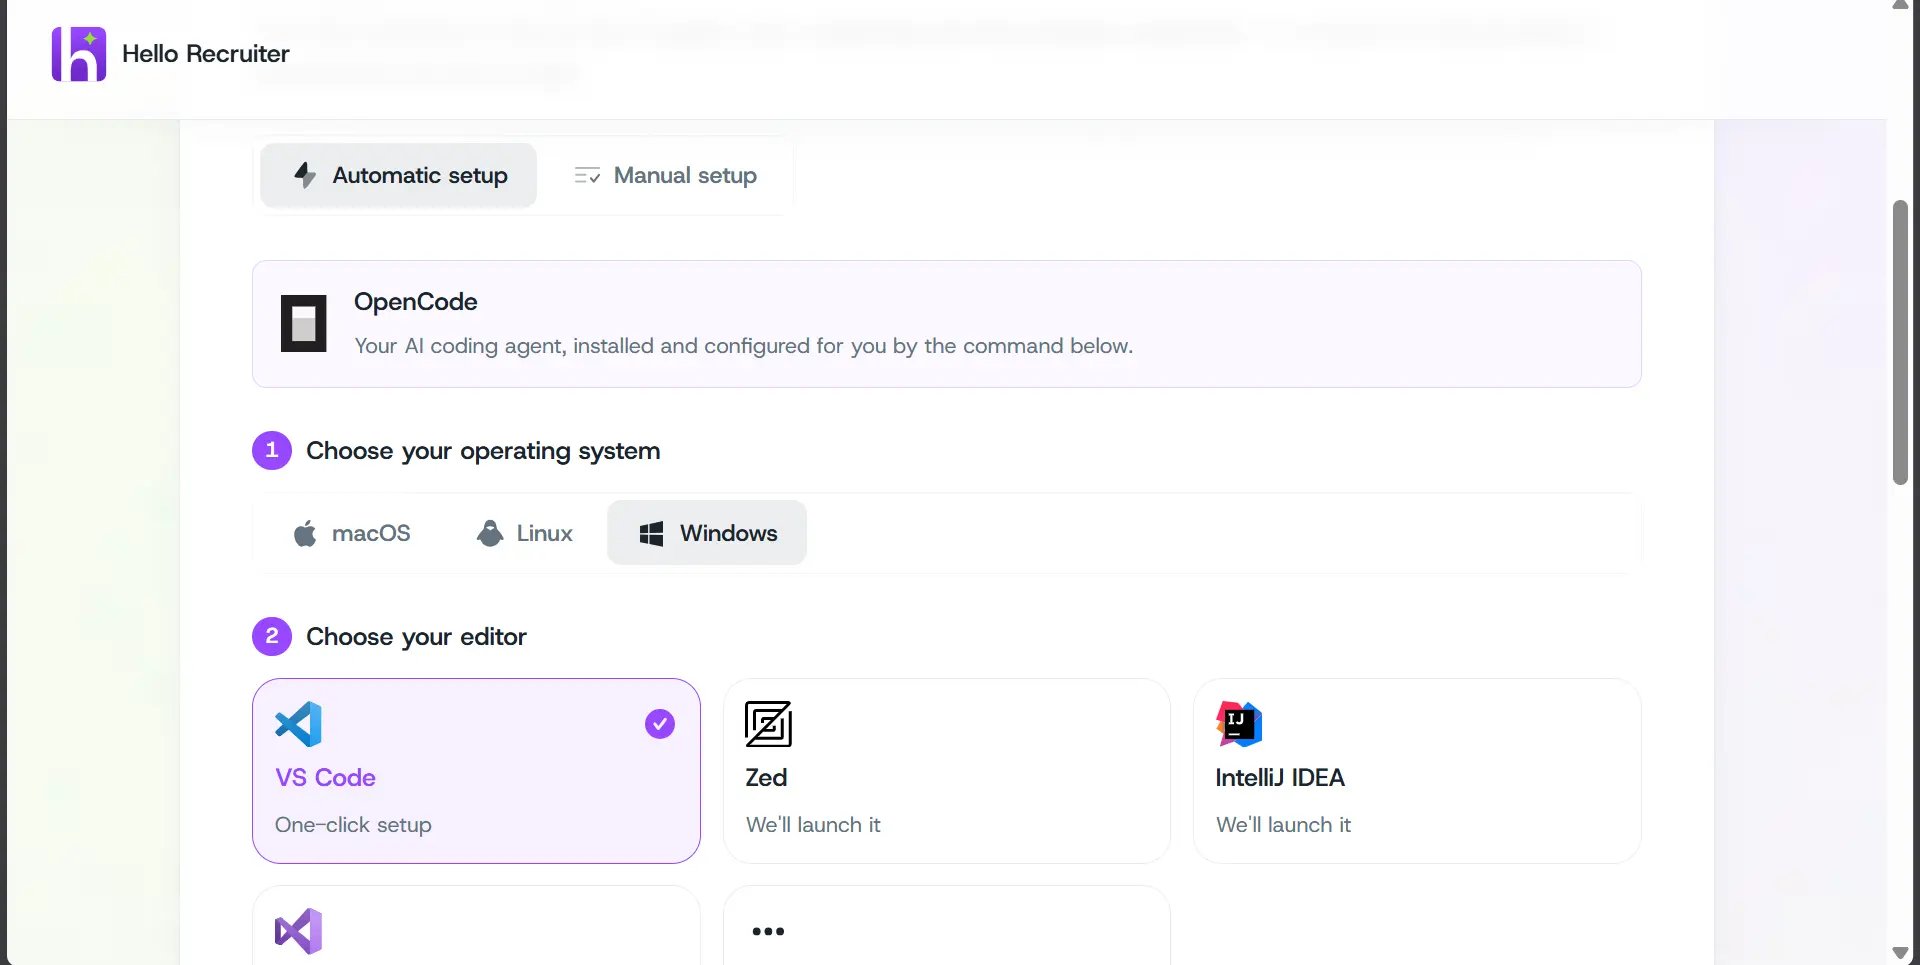Select the Visual Studio purple logo card

click(476, 925)
